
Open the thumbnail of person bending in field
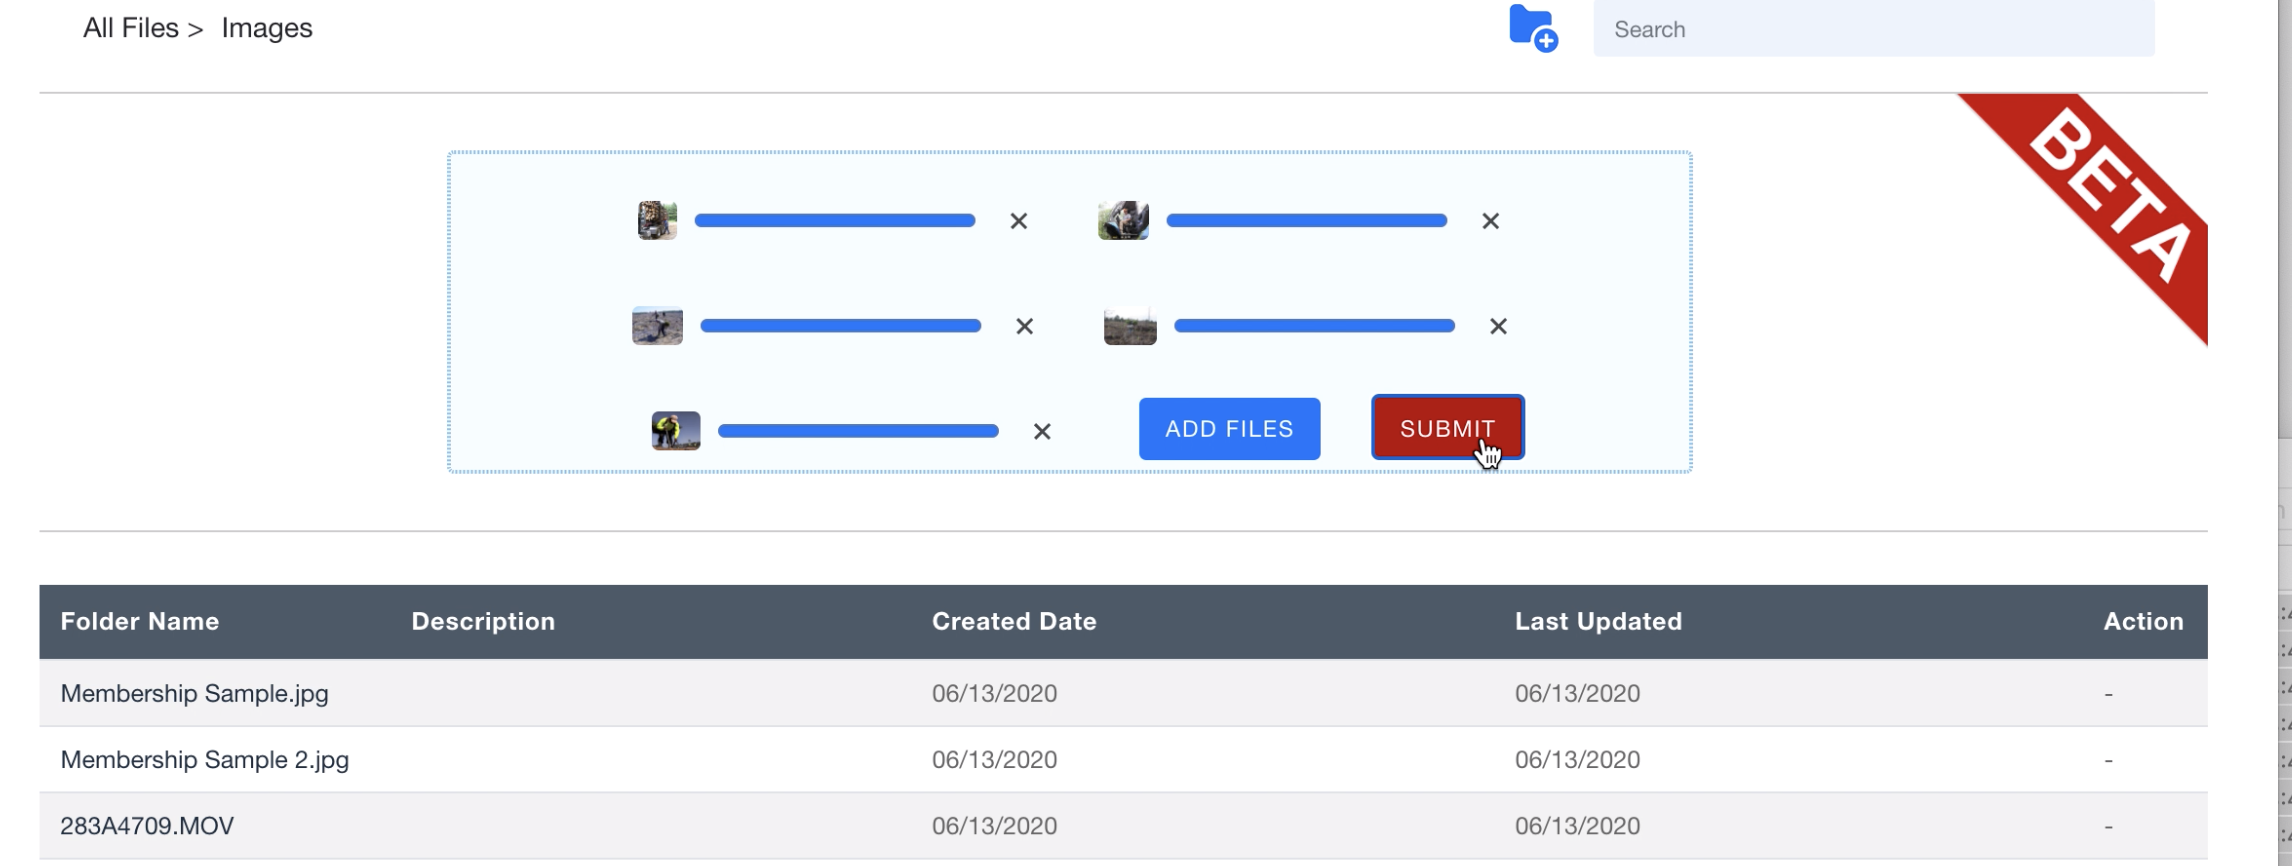658,326
